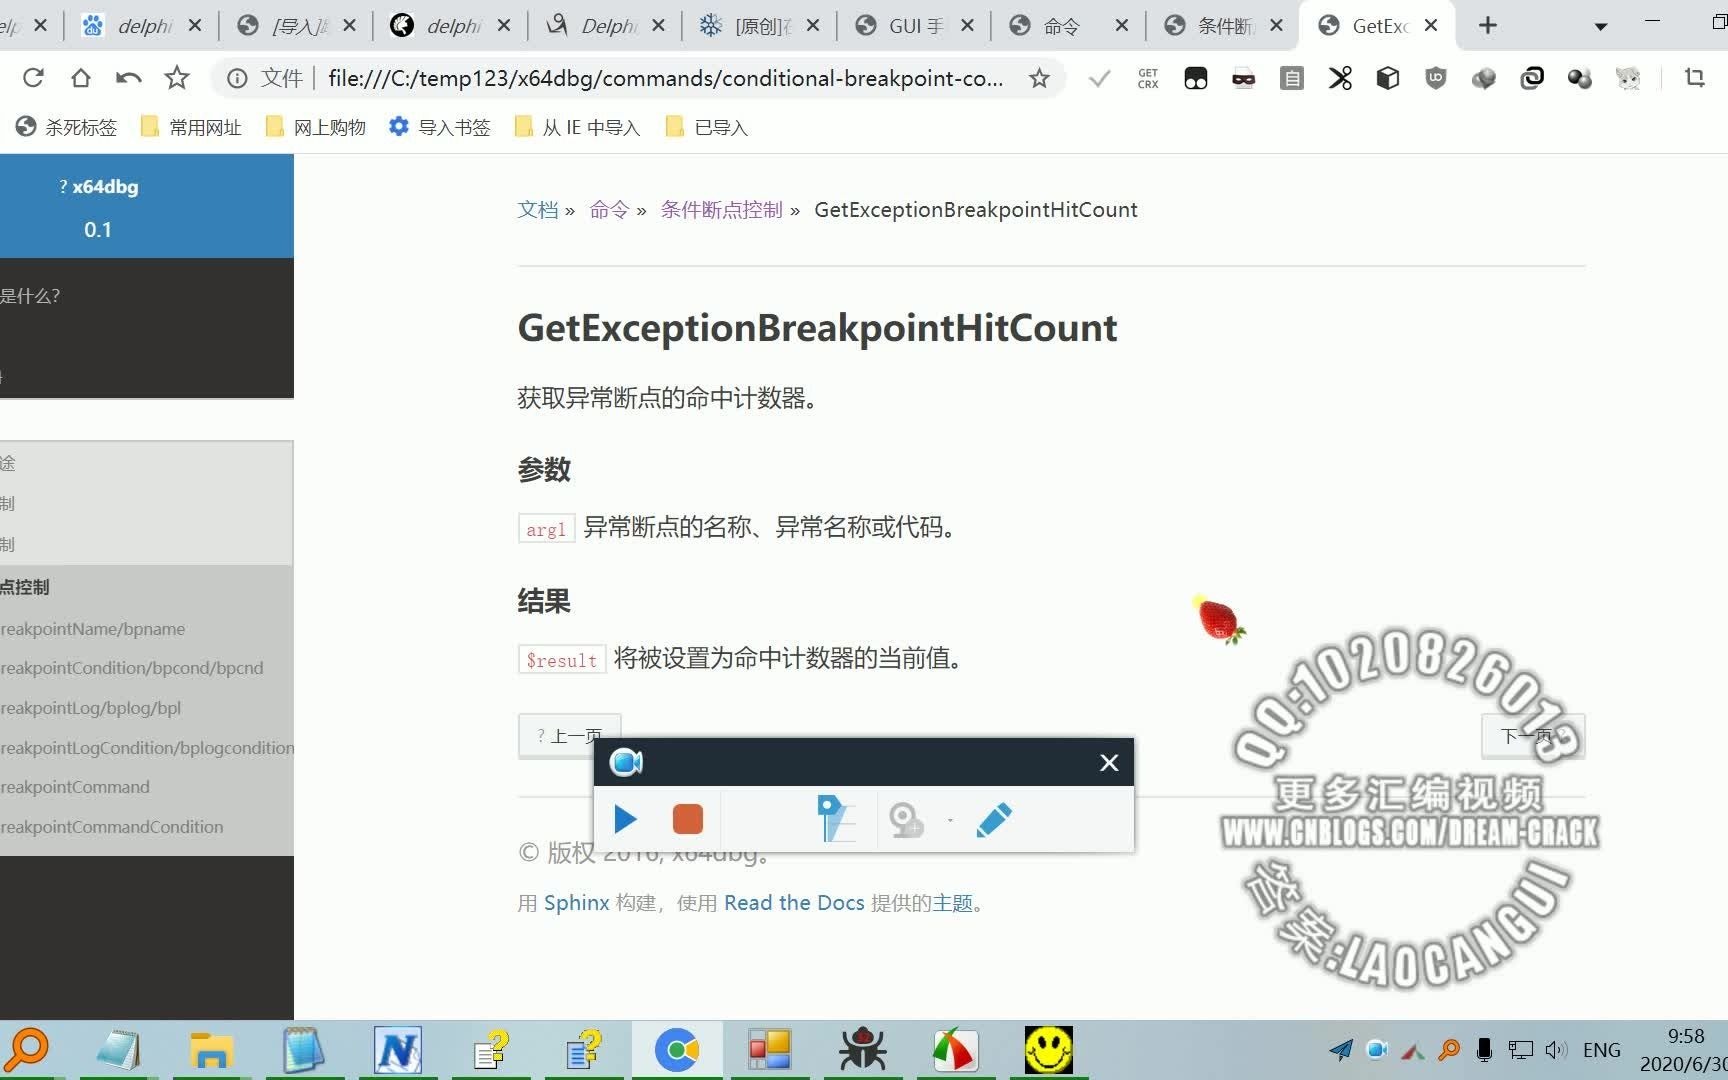Viewport: 1728px width, 1080px height.
Task: Select BreakpointCommand in the sidebar
Action: (76, 787)
